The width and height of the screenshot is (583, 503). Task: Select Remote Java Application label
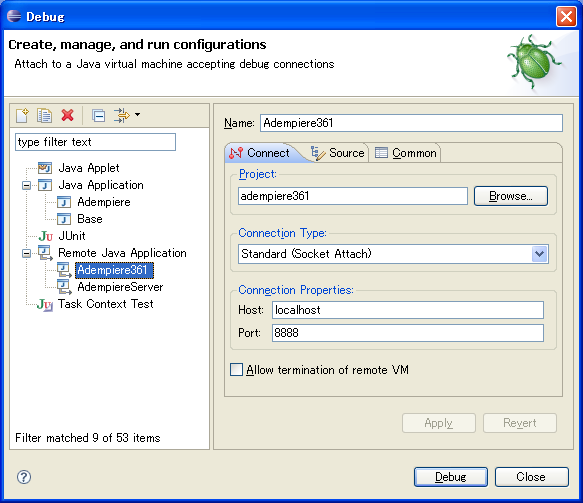coord(122,253)
